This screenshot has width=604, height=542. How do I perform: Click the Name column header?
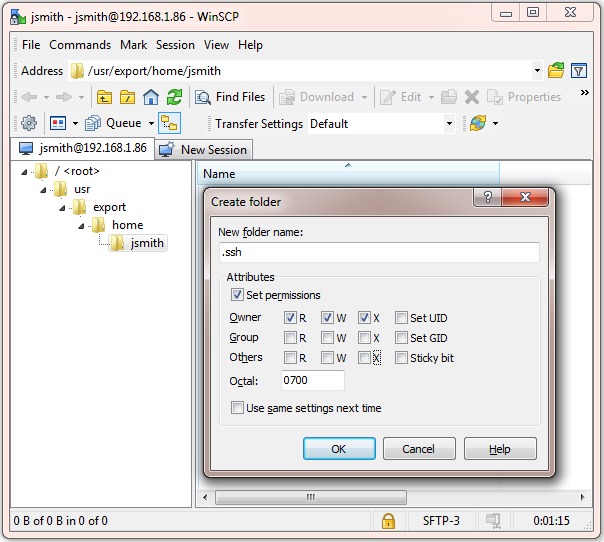pyautogui.click(x=348, y=174)
